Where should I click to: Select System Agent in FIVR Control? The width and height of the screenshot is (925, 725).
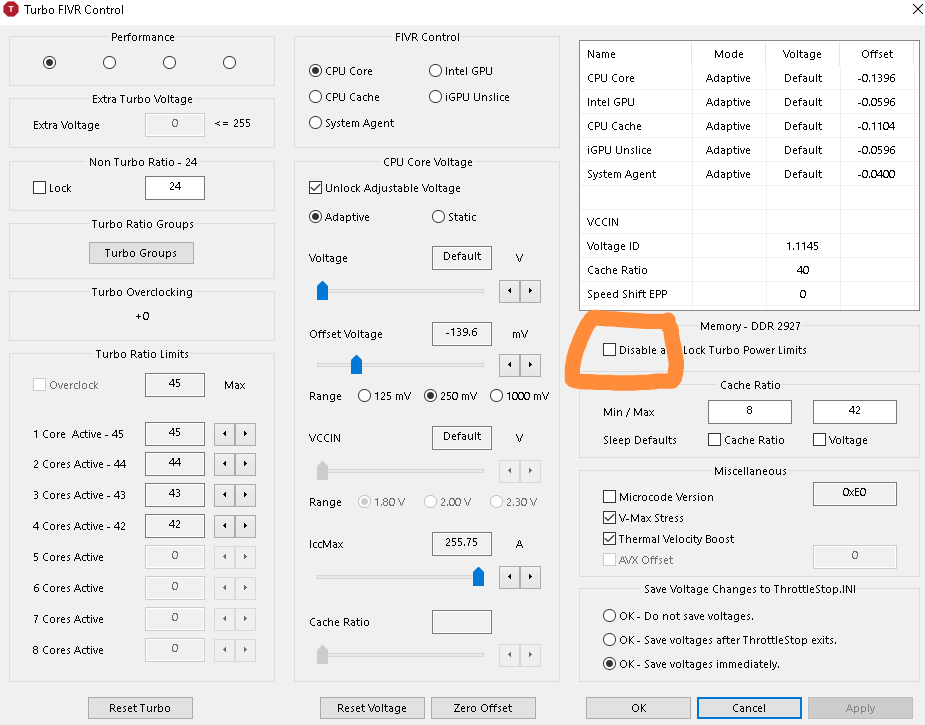(x=352, y=123)
